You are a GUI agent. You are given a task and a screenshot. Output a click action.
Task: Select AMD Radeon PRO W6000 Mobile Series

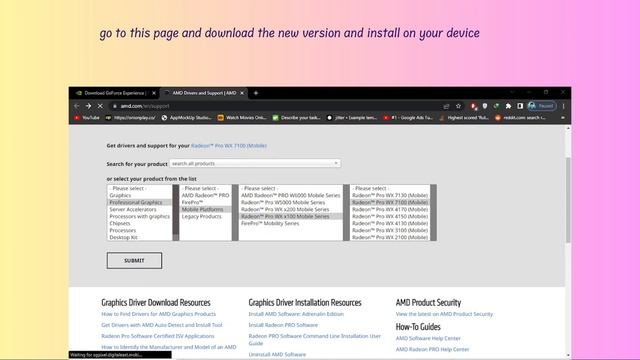[291, 196]
